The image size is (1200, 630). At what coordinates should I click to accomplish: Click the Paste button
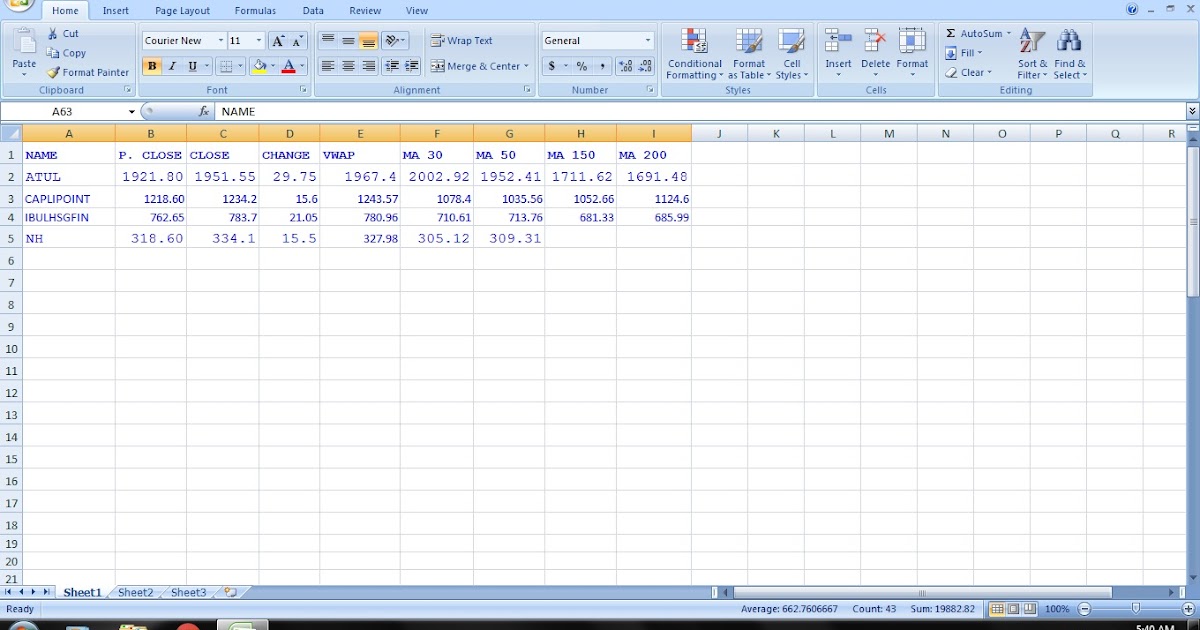[x=24, y=52]
